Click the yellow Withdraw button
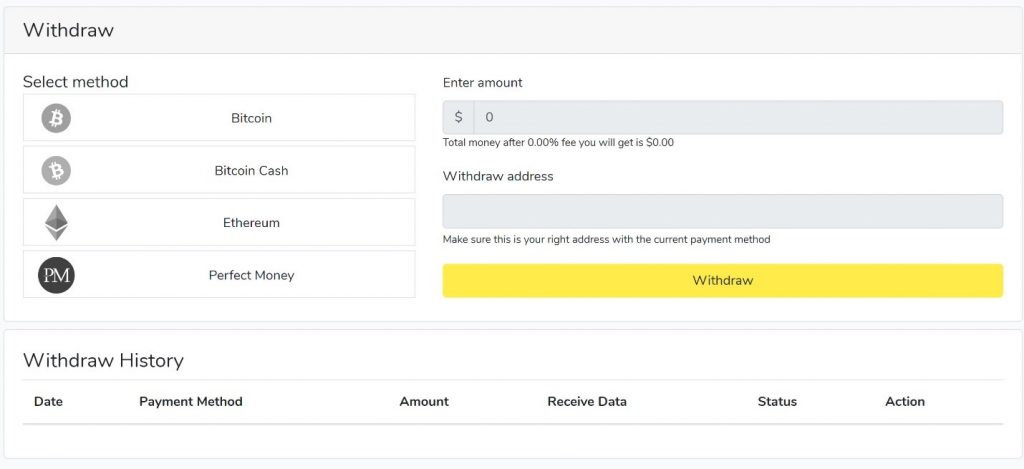 [723, 281]
